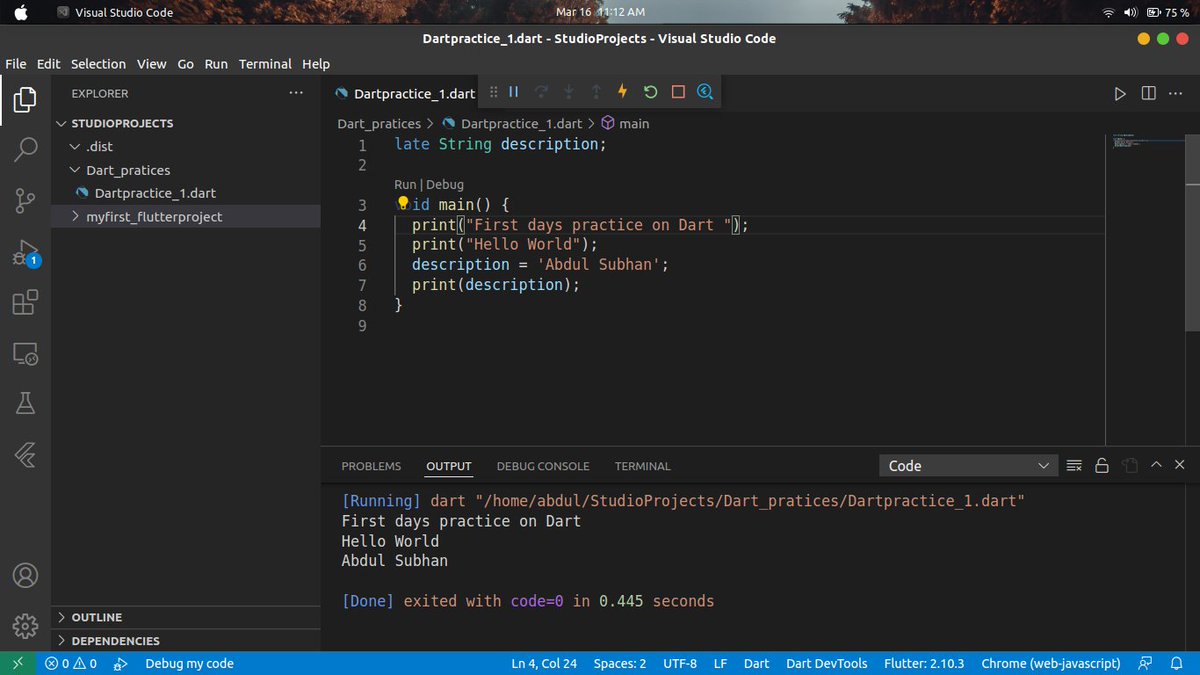Open the File menu
Viewport: 1200px width, 675px height.
coord(16,64)
